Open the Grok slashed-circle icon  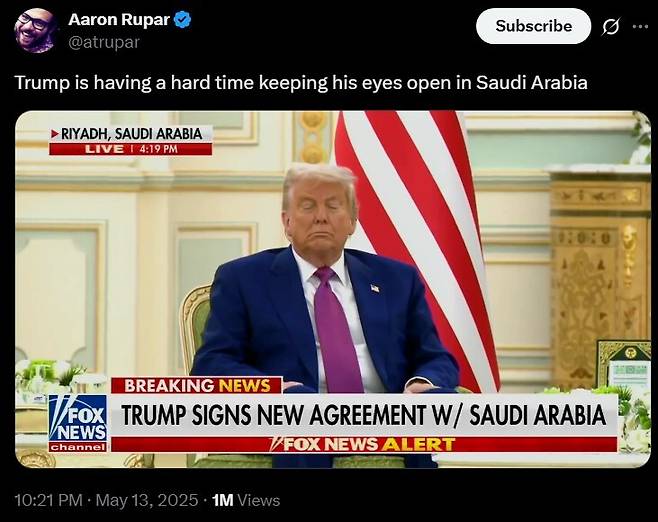pos(610,27)
